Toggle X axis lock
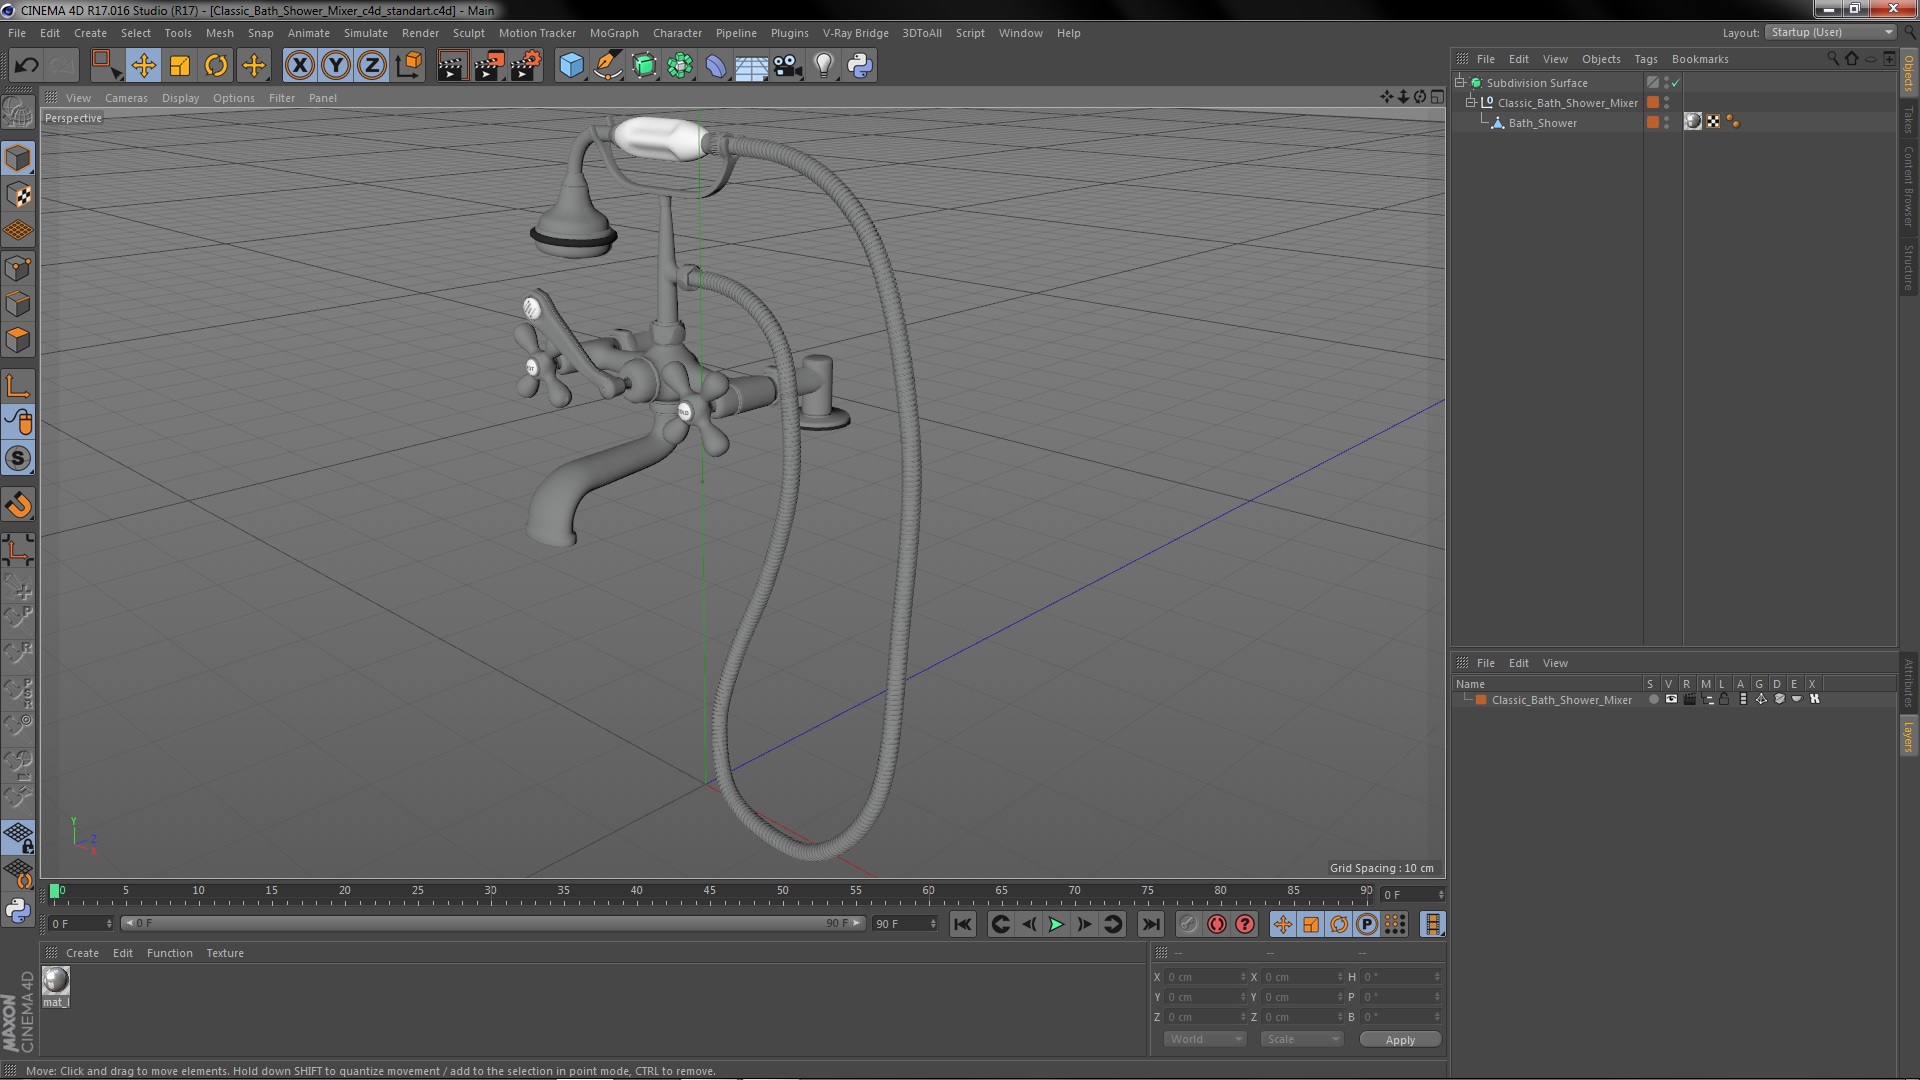This screenshot has width=1920, height=1080. coord(299,66)
